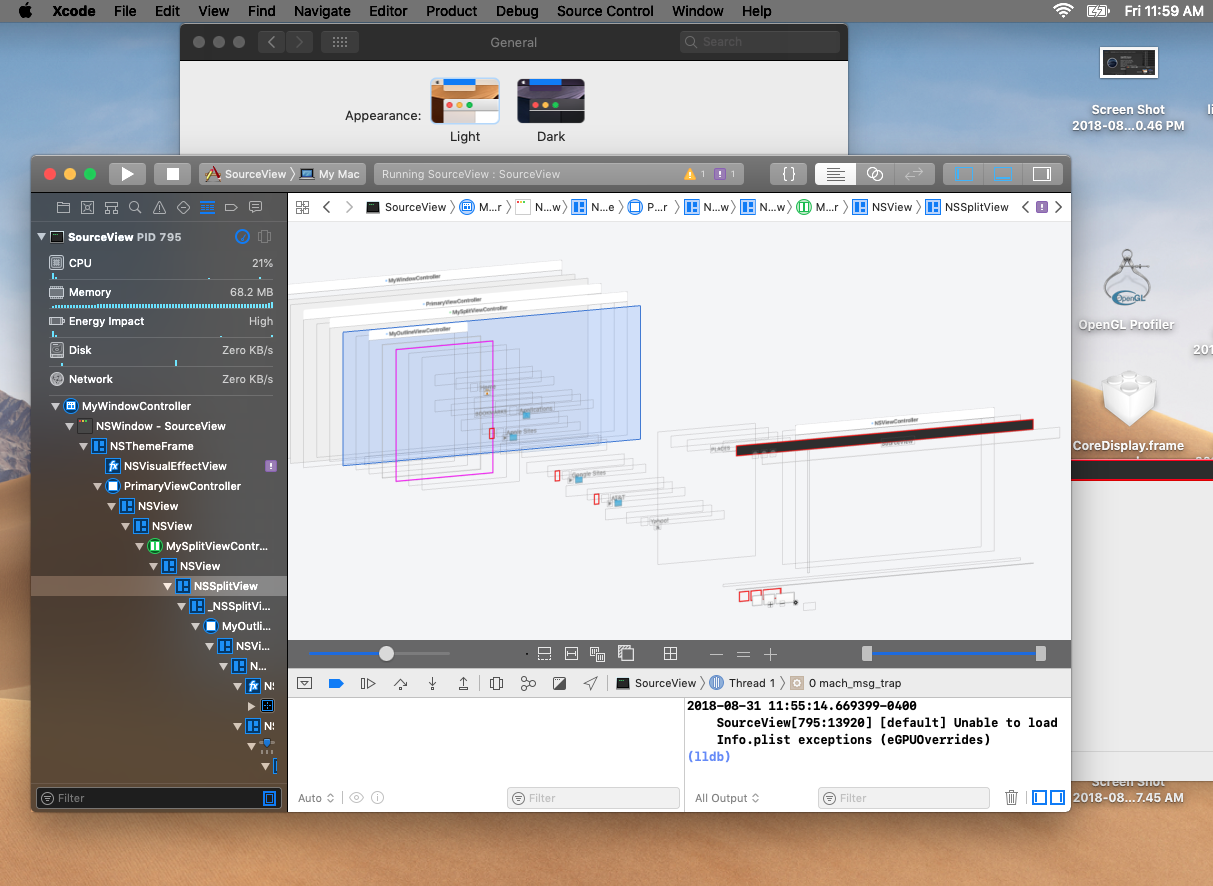Zoom in the view hierarchy with plus
Viewport: 1213px width, 886px height.
770,653
